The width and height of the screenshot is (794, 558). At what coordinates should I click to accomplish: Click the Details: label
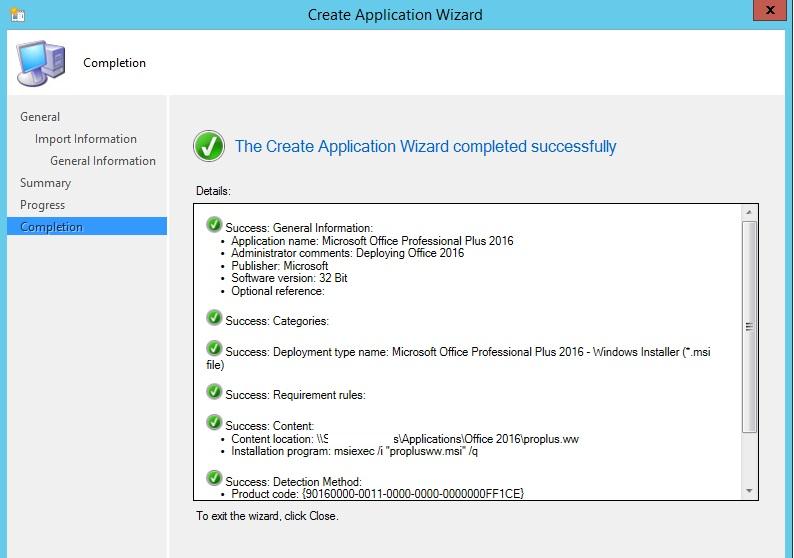pyautogui.click(x=213, y=191)
